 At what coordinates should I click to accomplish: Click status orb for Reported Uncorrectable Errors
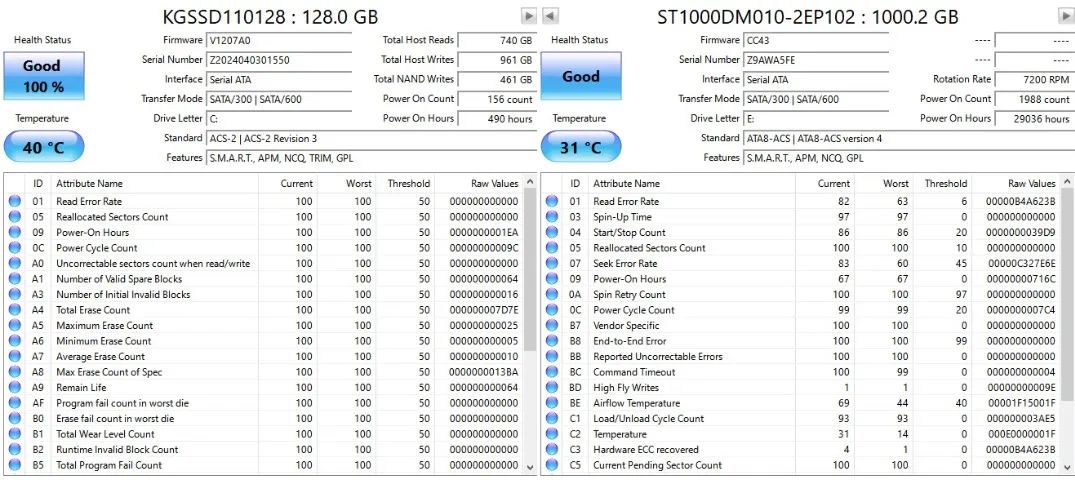point(552,357)
